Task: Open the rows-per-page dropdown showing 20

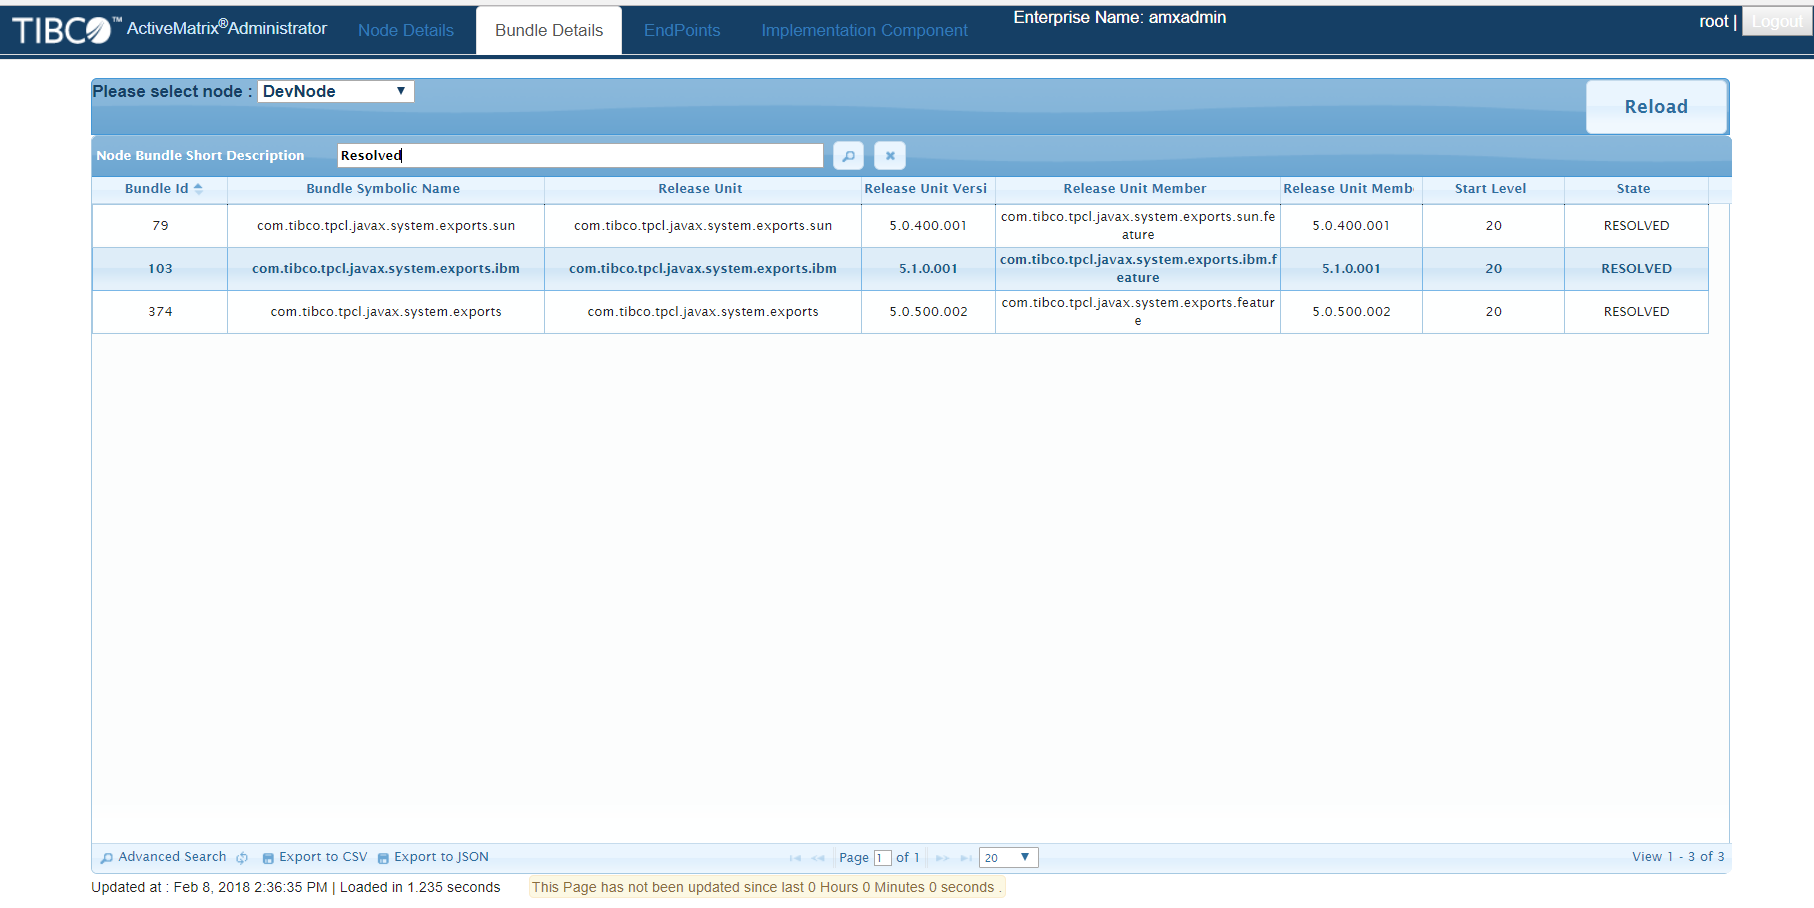Action: pos(1009,858)
